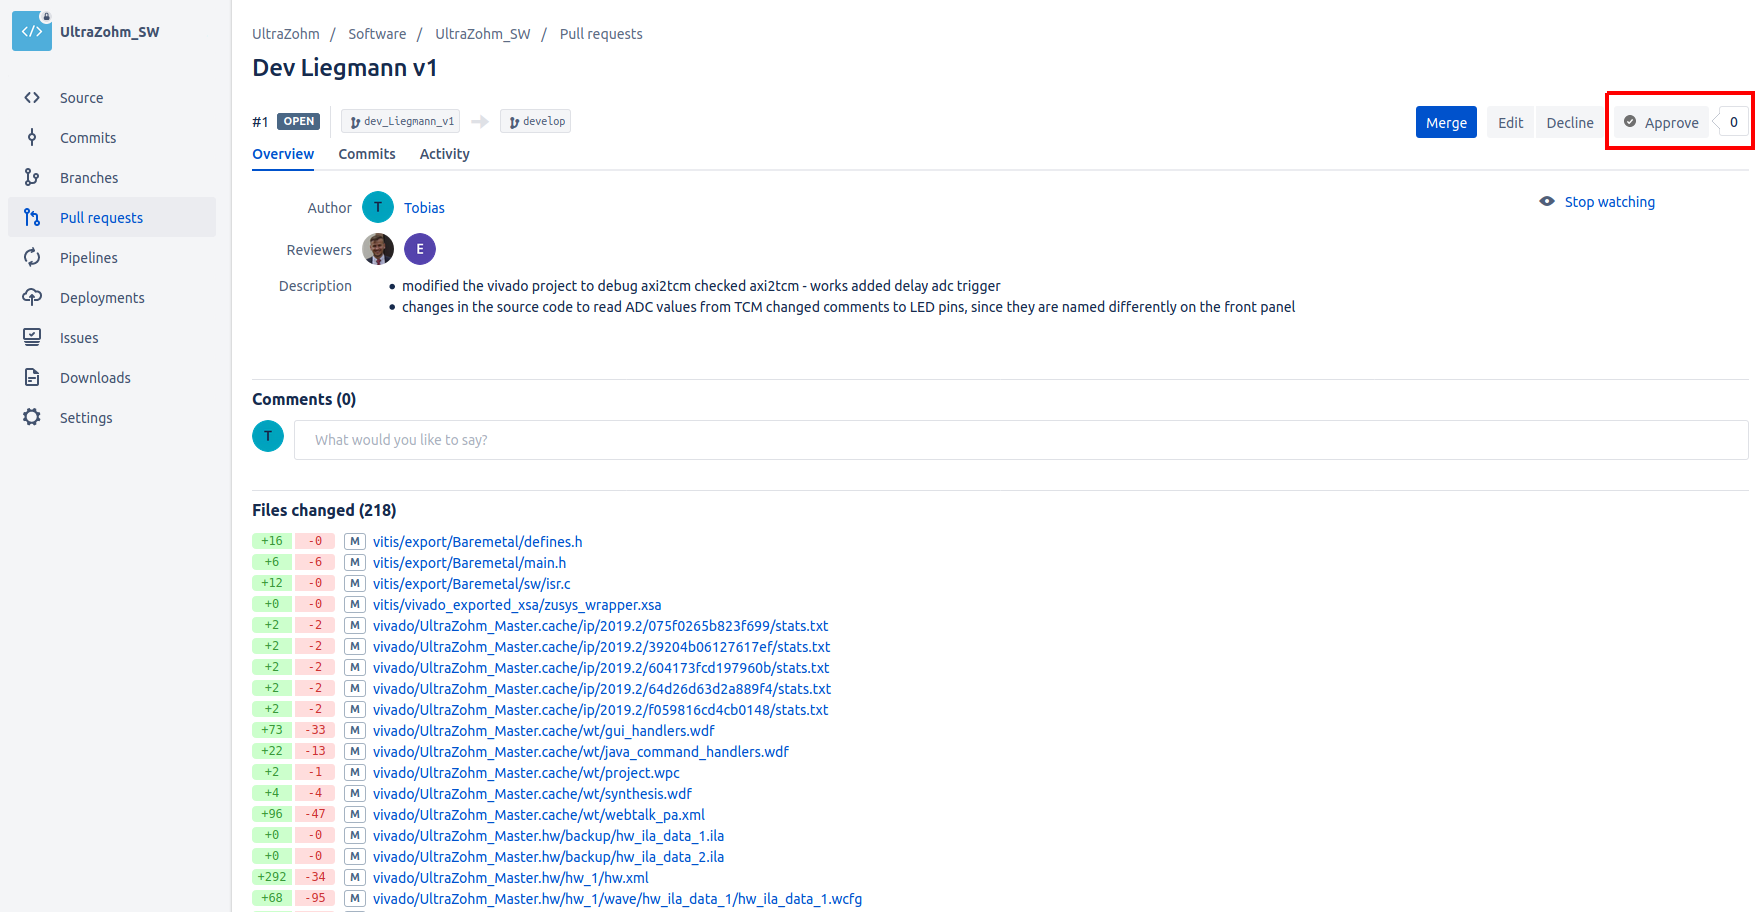The height and width of the screenshot is (912, 1759).
Task: Open the Source view in the sidebar
Action: click(x=81, y=97)
